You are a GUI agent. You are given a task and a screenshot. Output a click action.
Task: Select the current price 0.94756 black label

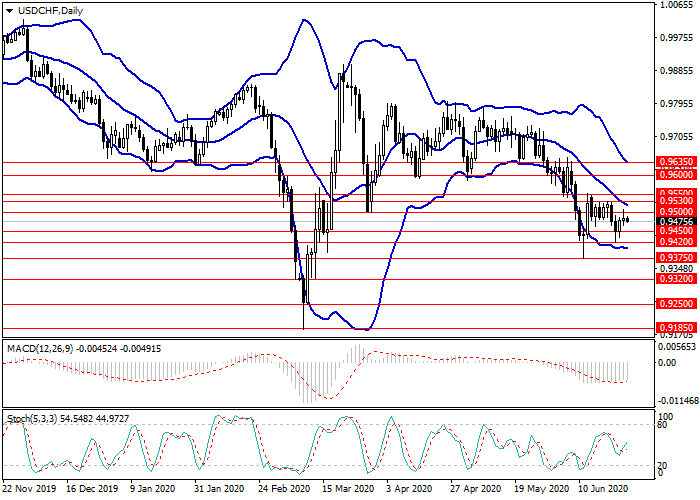673,222
